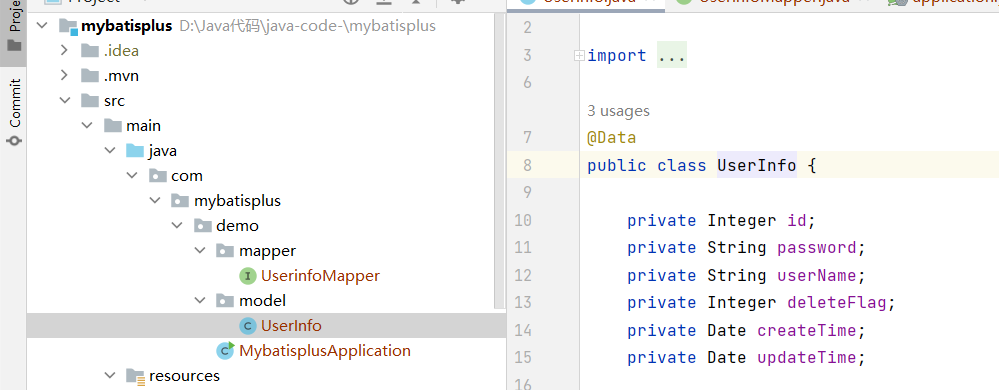Collapse the com package
Screen dimensions: 999x390
(x=132, y=175)
